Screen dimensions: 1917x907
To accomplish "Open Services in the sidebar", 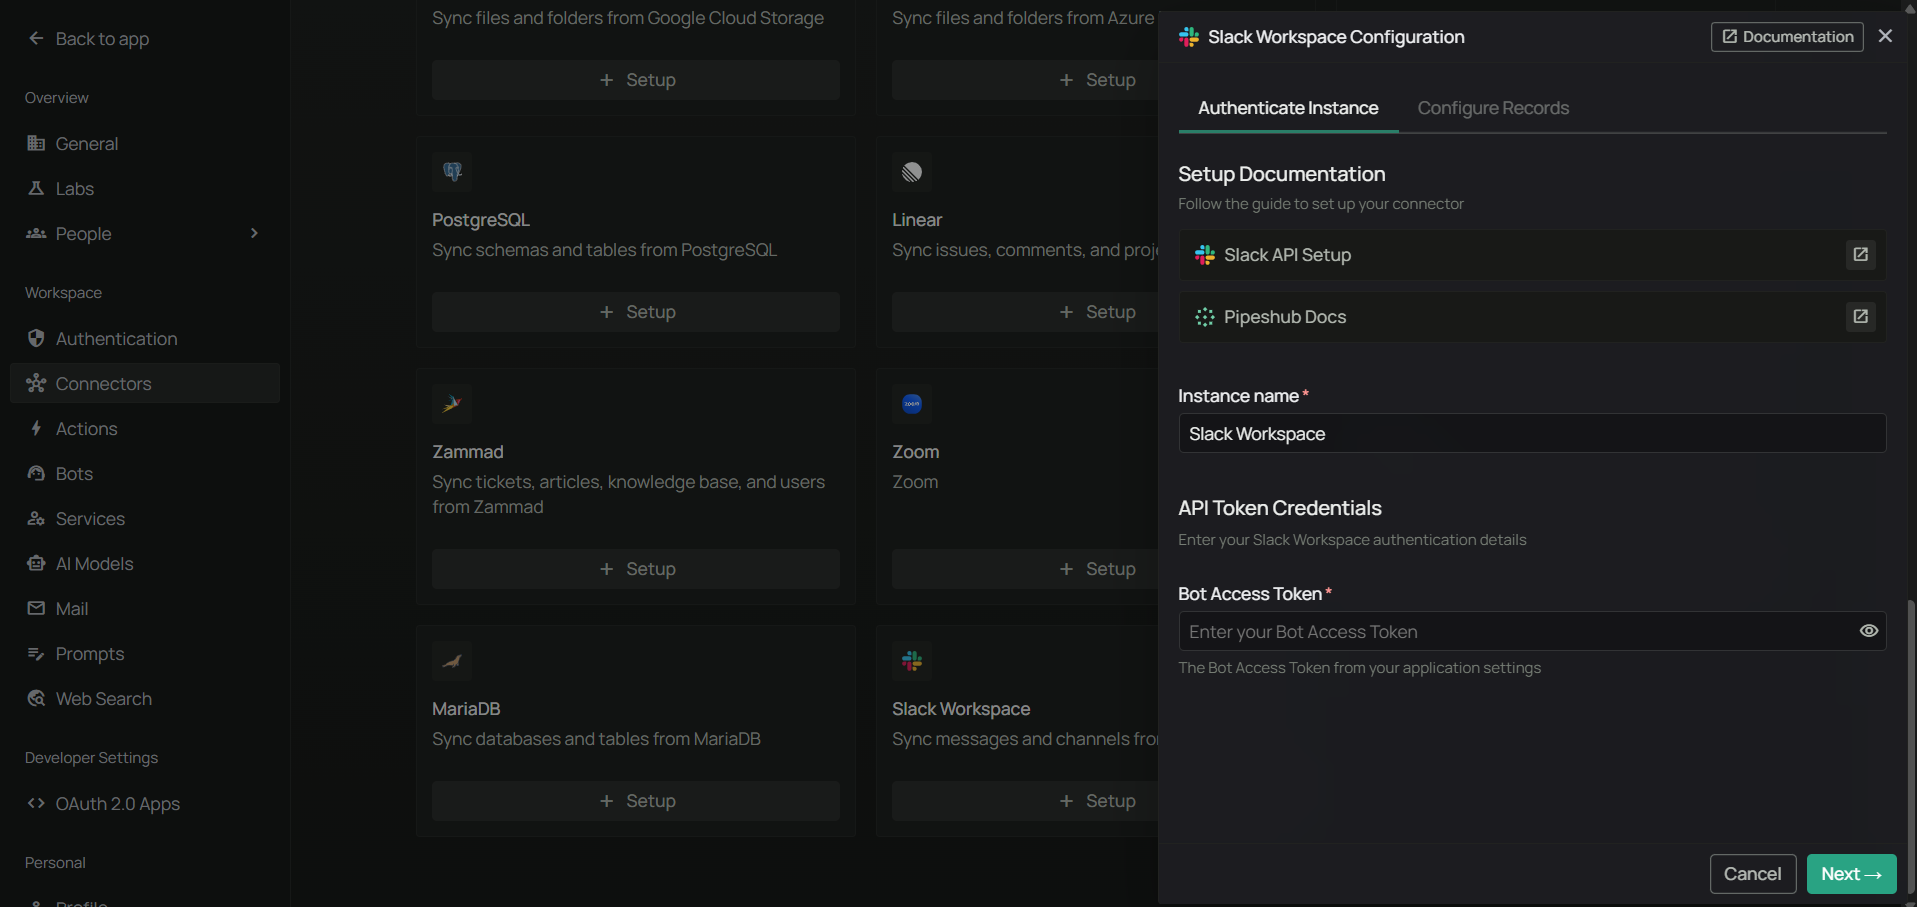I will click(x=145, y=518).
